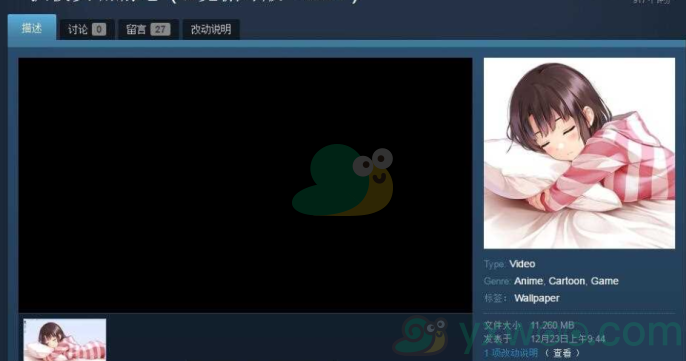Click the 查看 link

pos(562,353)
